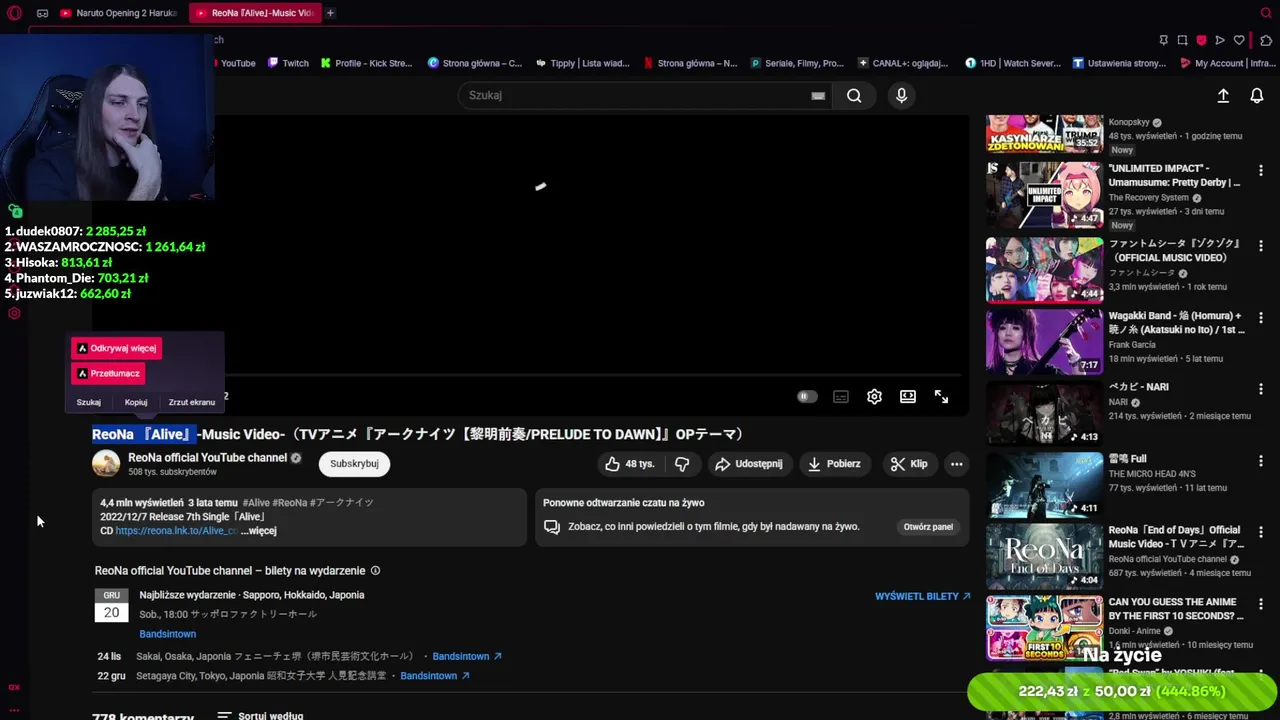Toggle the video autoplay switch
1280x720 pixels.
point(807,396)
